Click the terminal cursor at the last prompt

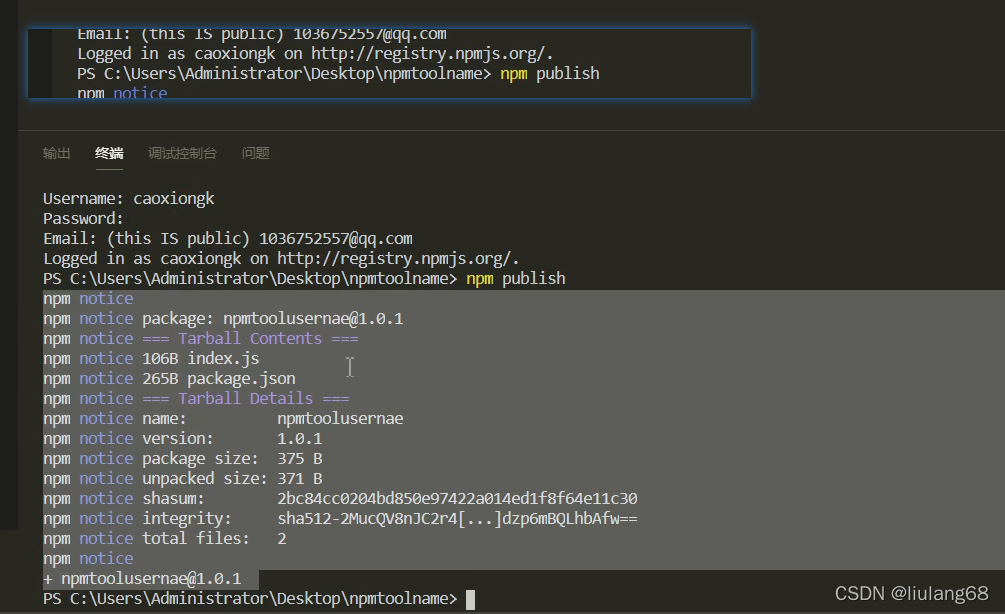click(x=470, y=600)
